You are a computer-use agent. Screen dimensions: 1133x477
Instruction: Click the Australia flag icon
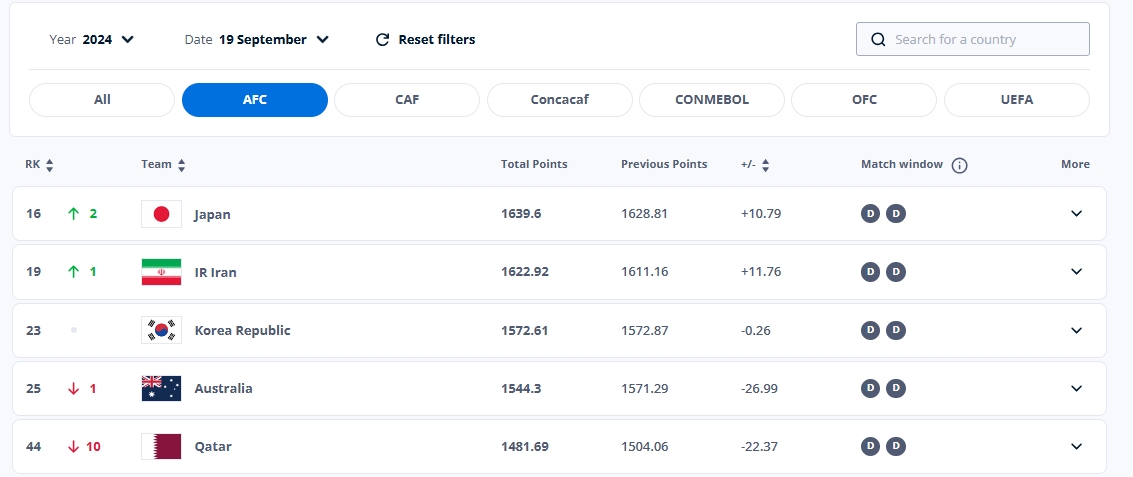tap(161, 388)
